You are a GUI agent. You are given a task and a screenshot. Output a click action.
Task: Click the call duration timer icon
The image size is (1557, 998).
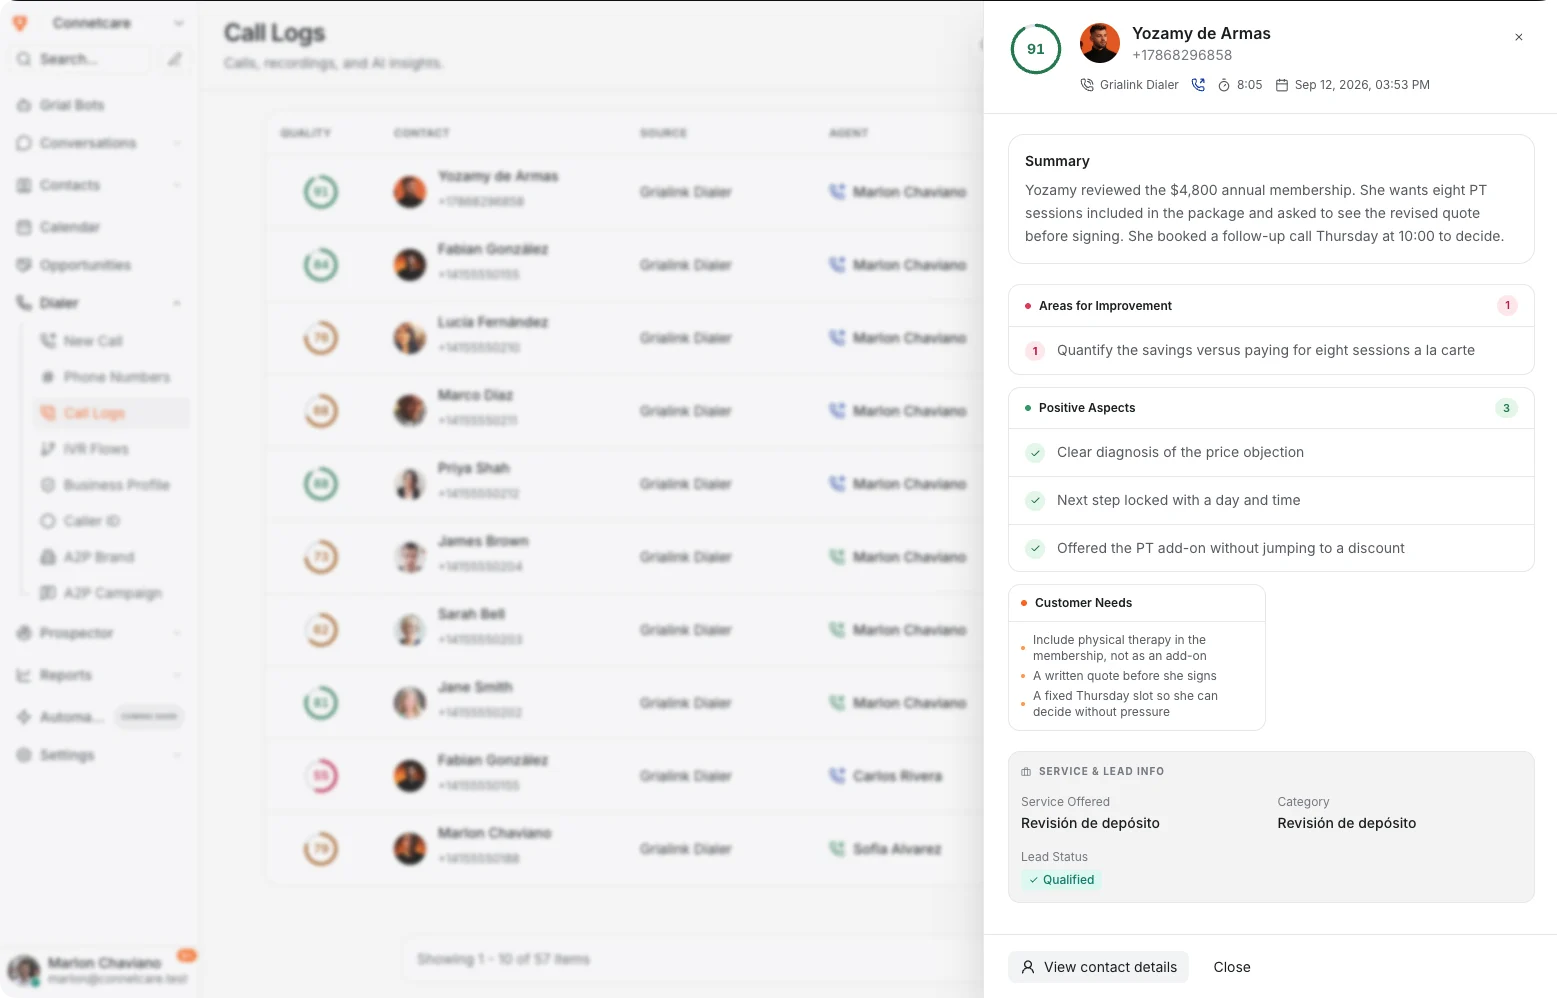click(1224, 85)
